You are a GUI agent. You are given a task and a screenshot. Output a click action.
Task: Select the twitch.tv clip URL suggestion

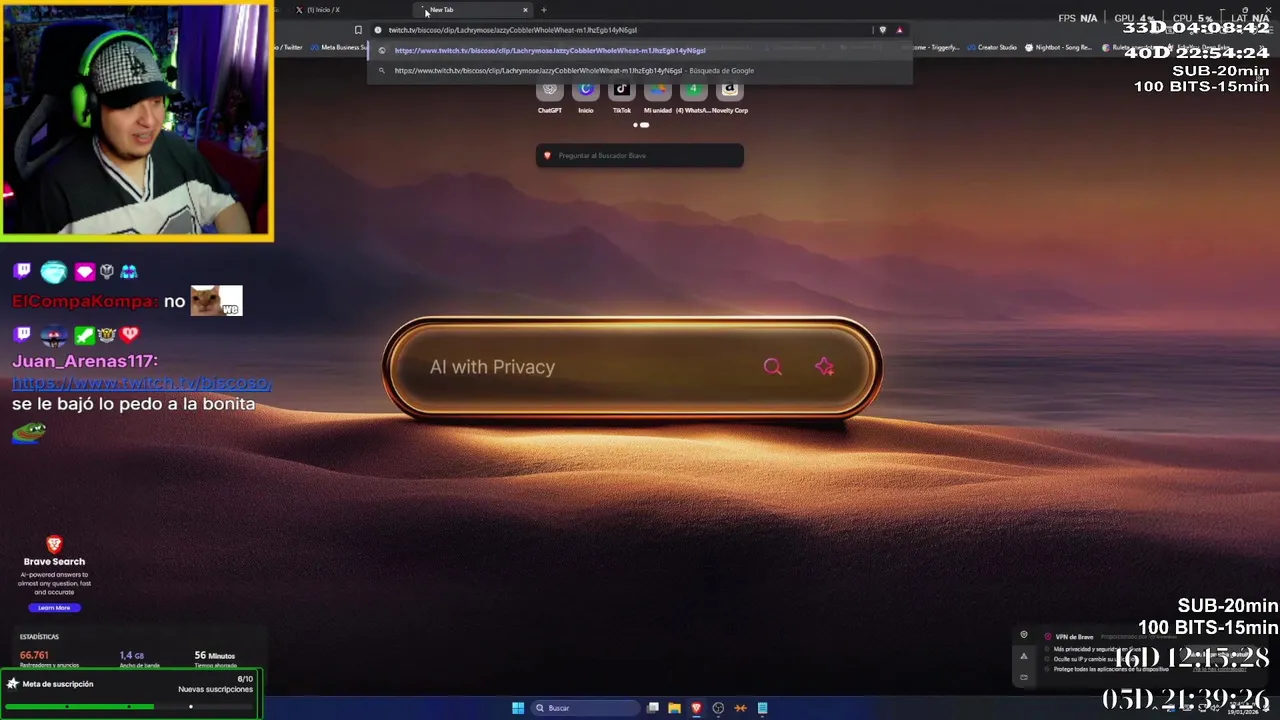tap(640, 50)
